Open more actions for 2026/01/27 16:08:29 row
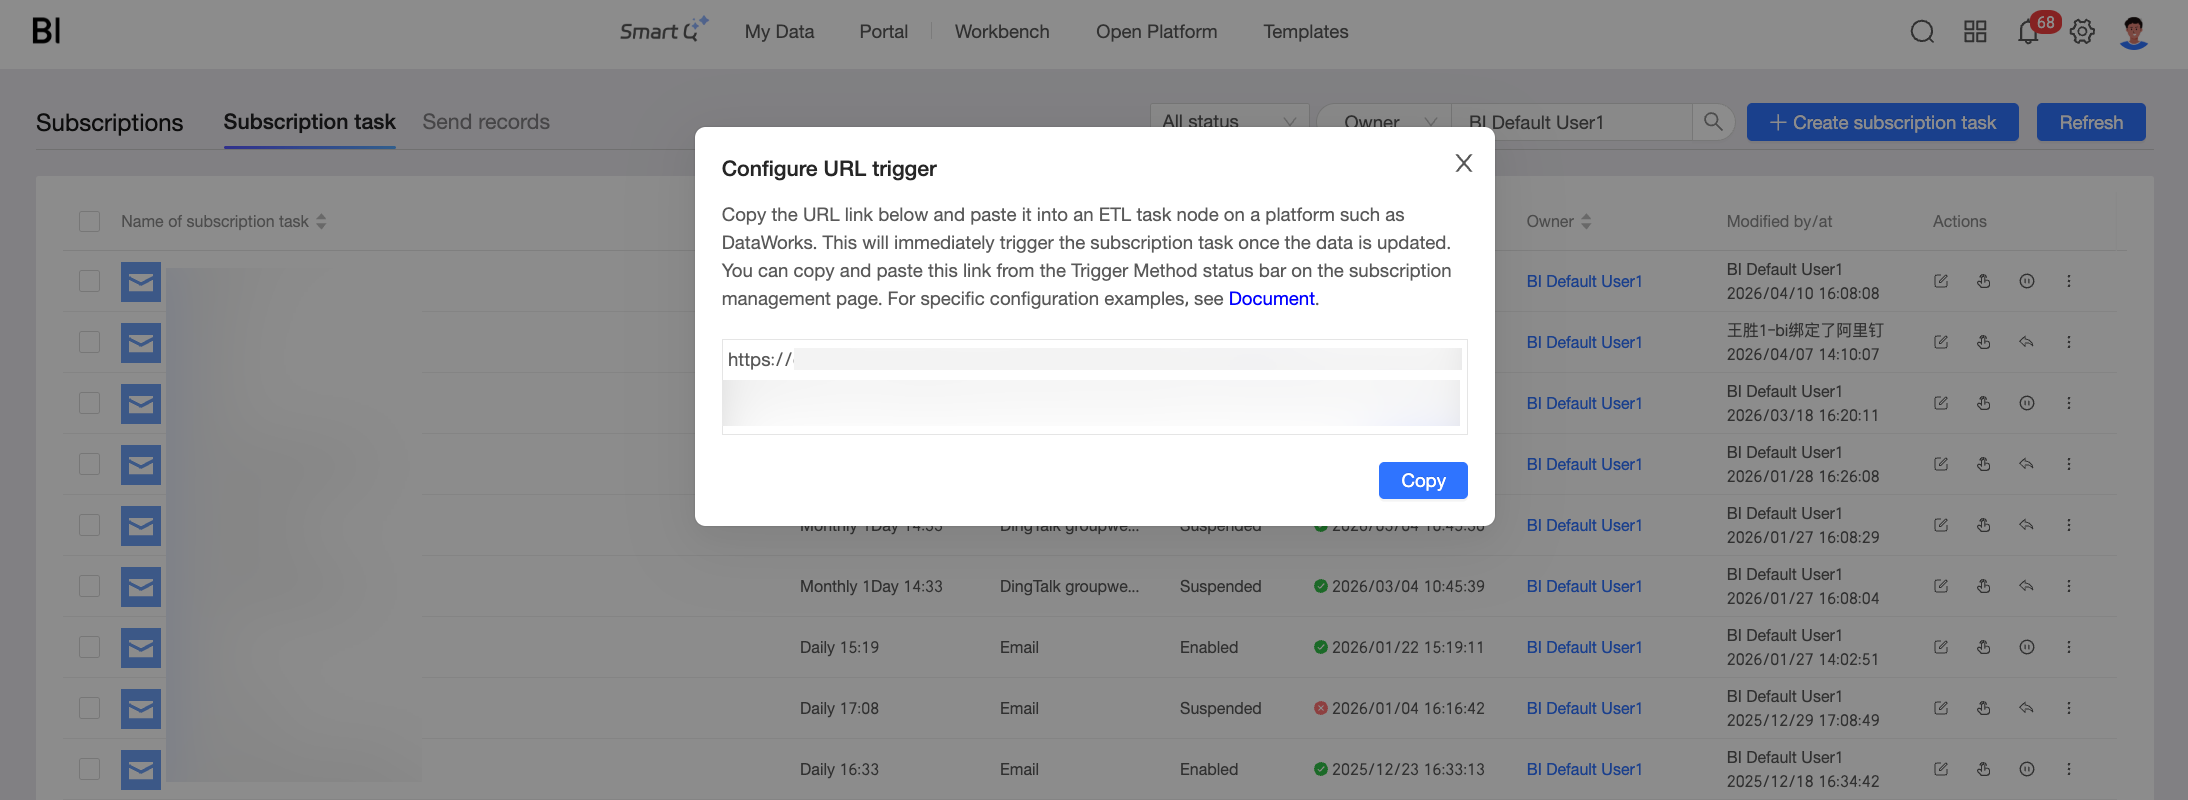 (x=2069, y=525)
